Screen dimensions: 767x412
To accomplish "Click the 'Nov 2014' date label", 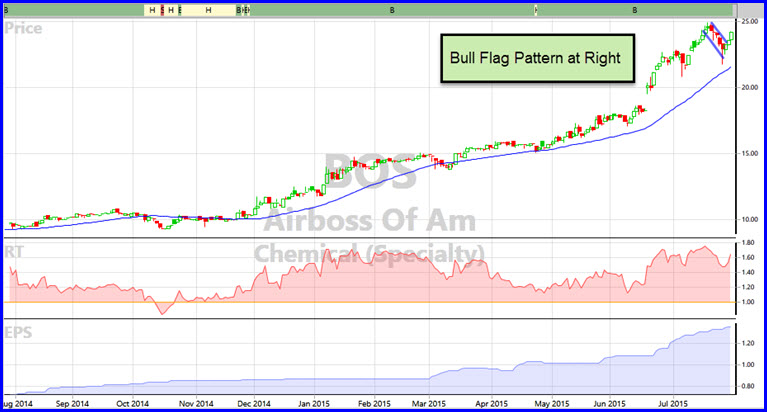I will (x=196, y=404).
